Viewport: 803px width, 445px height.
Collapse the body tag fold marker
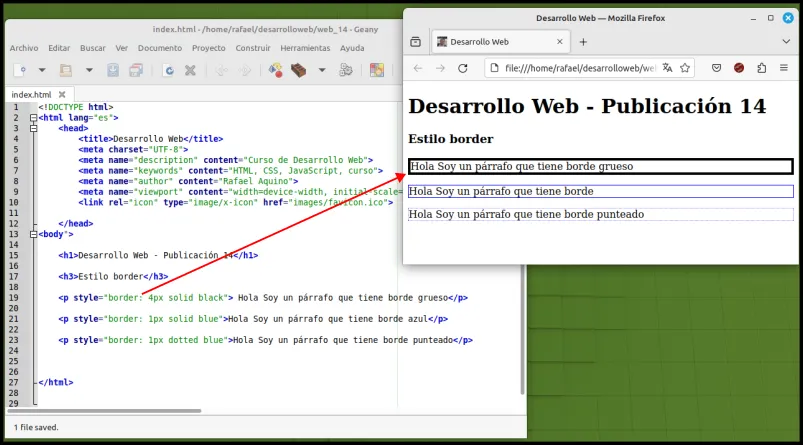pyautogui.click(x=33, y=235)
